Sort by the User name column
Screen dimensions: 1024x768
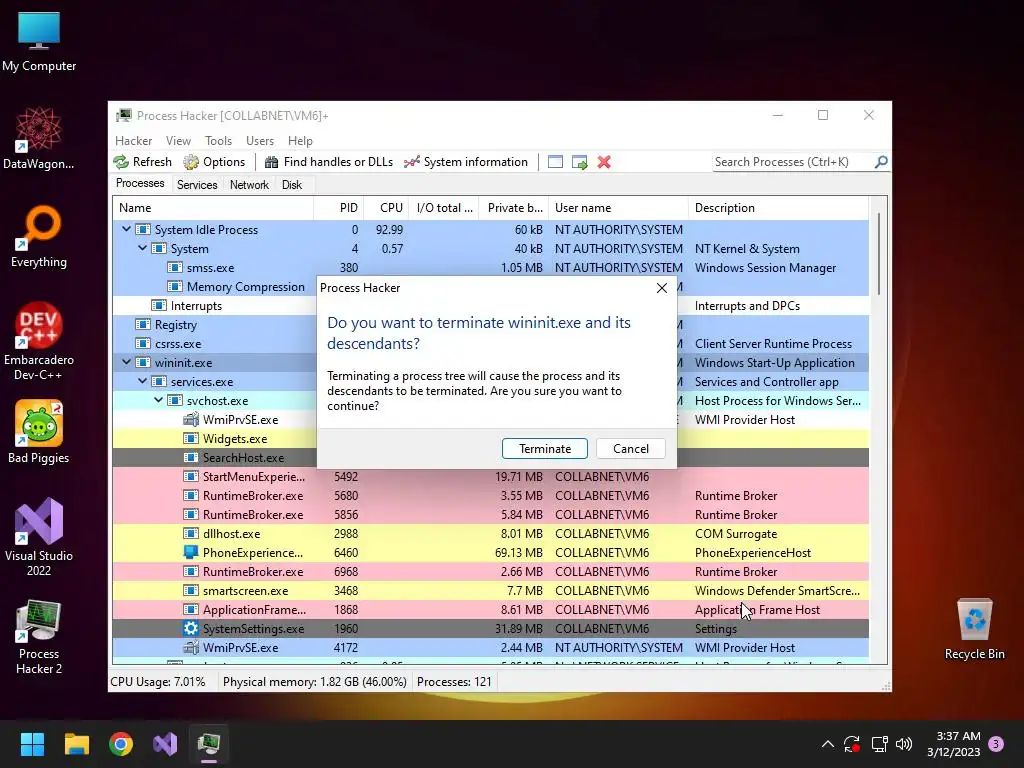[618, 208]
